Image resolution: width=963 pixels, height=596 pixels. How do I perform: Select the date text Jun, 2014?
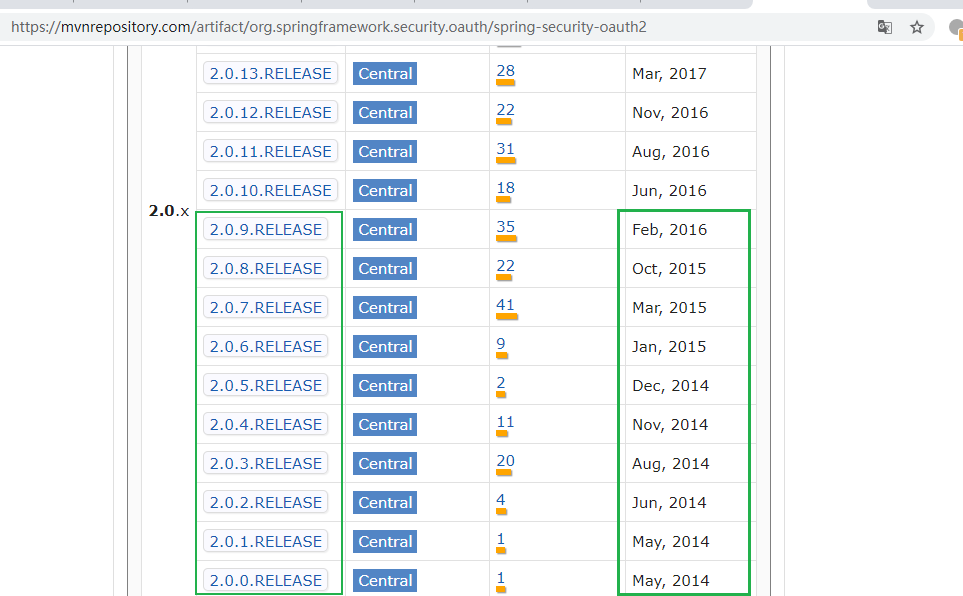pos(669,503)
